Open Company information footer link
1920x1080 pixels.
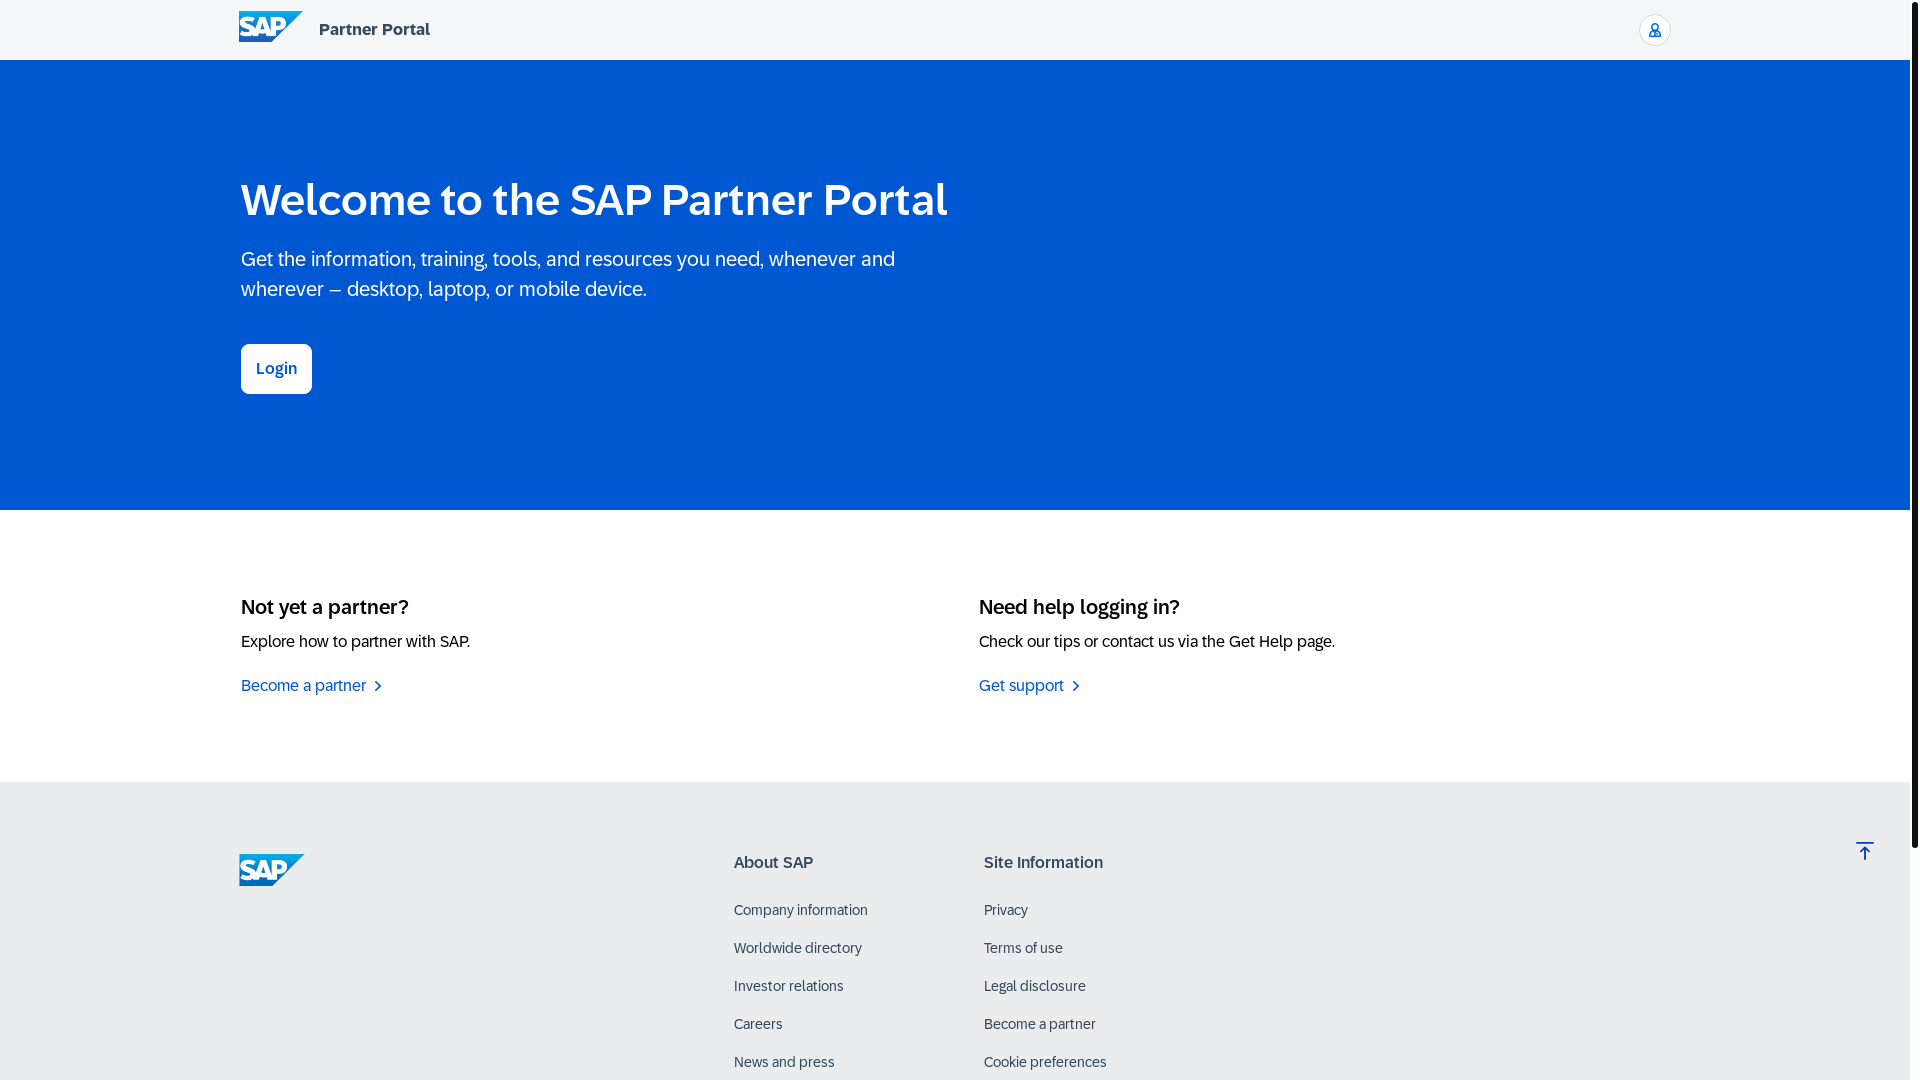tap(801, 910)
